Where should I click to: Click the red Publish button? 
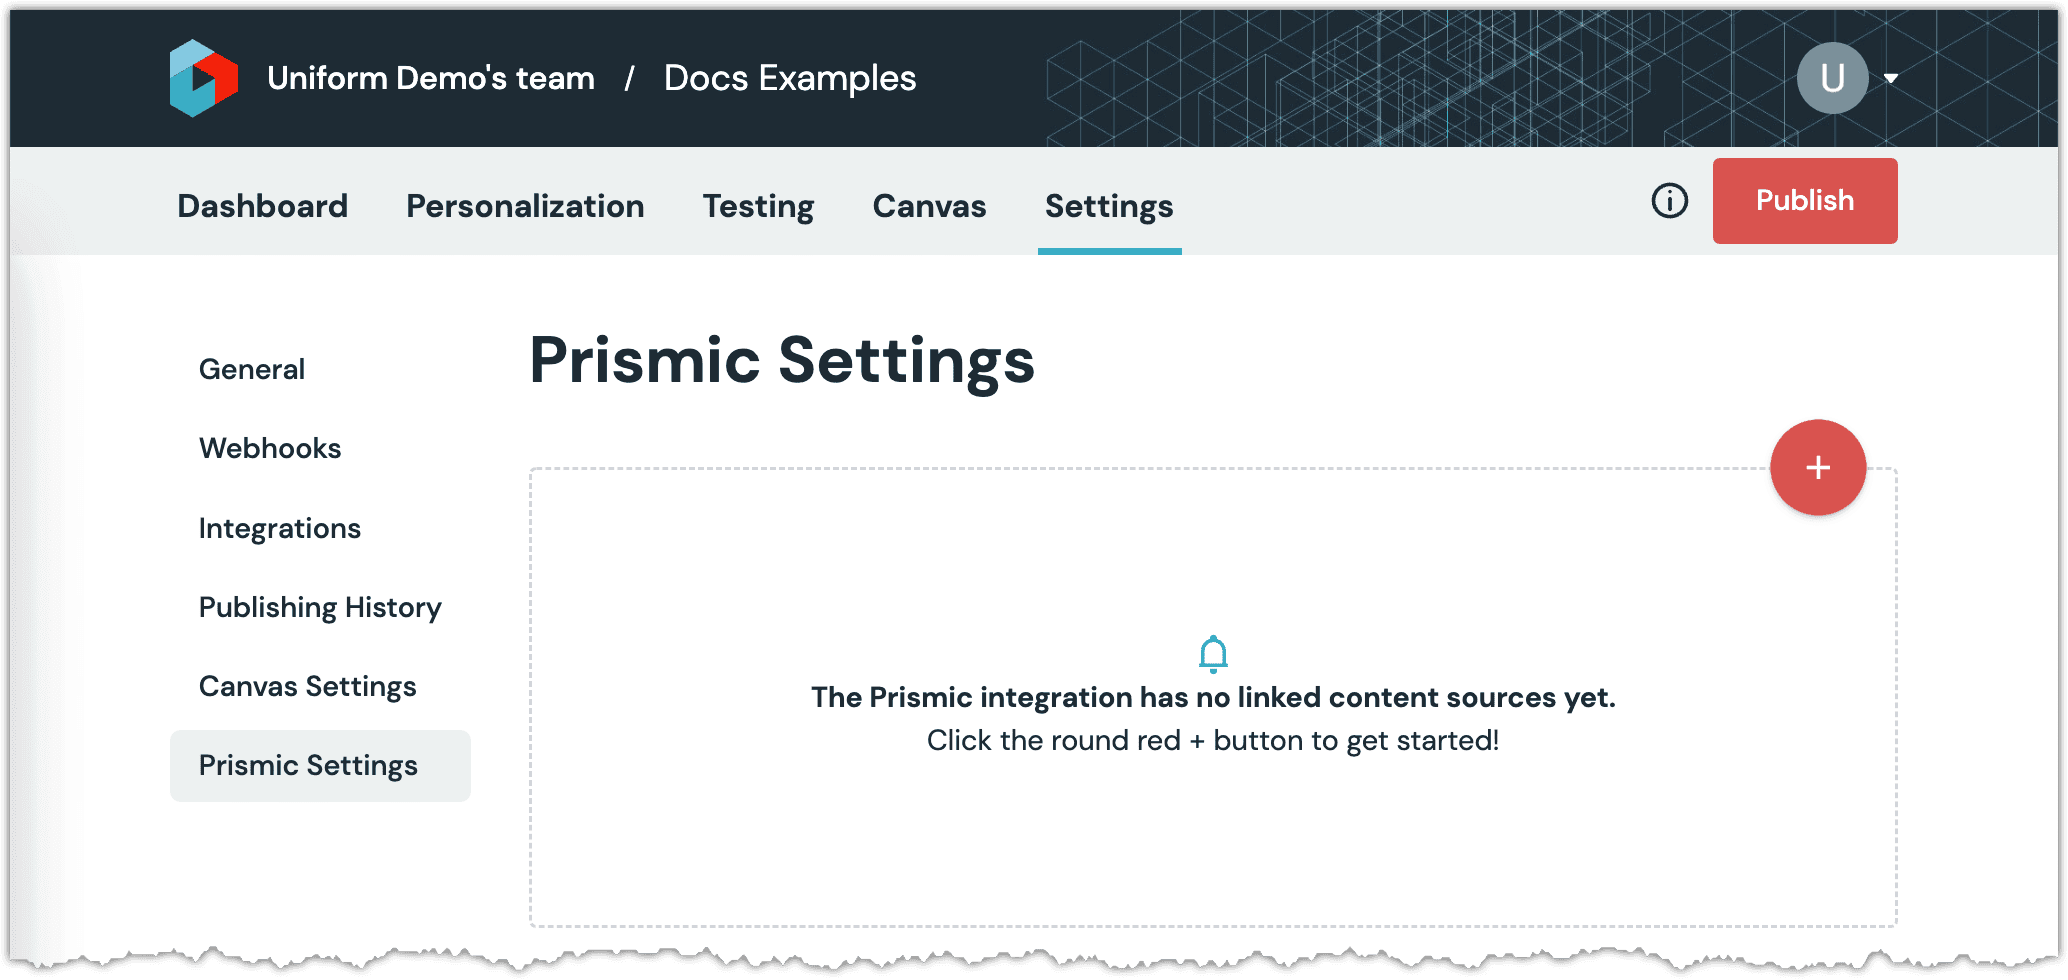click(x=1805, y=200)
